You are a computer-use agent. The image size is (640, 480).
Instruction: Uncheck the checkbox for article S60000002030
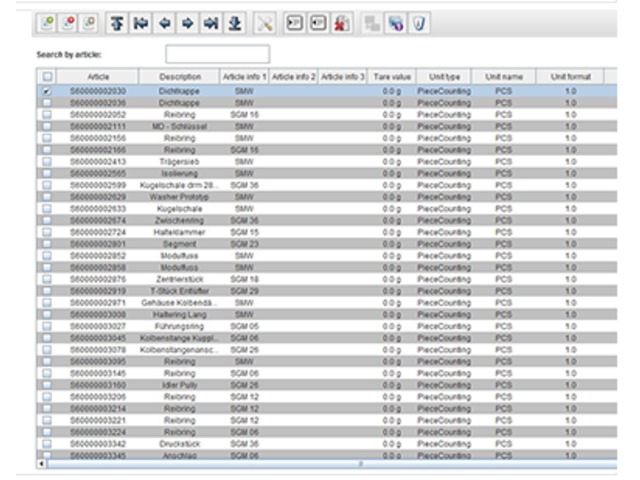(x=47, y=91)
